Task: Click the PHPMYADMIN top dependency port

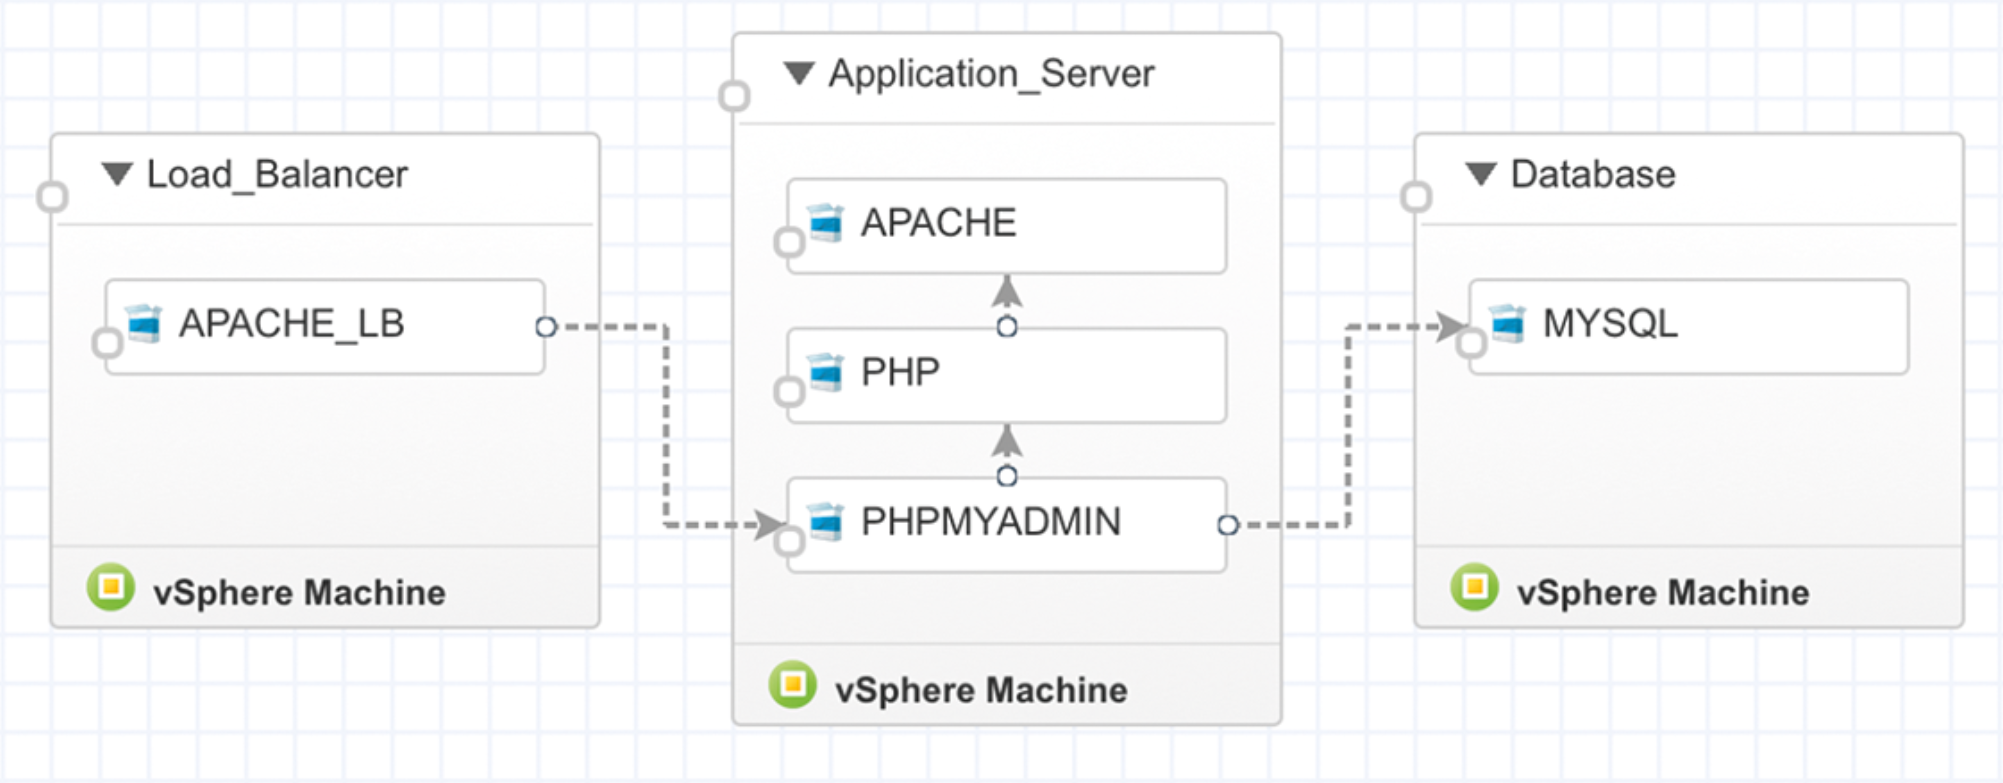Action: click(x=1007, y=476)
